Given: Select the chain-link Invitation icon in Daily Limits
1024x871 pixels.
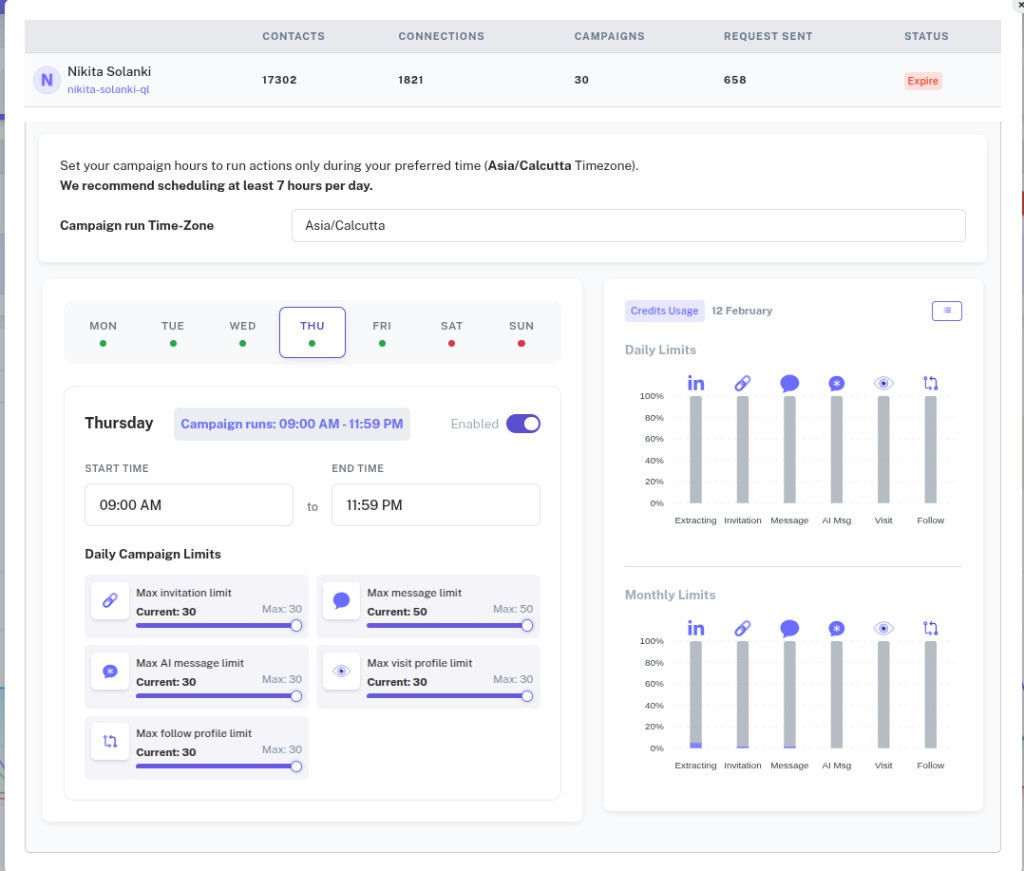Looking at the screenshot, I should pos(742,382).
